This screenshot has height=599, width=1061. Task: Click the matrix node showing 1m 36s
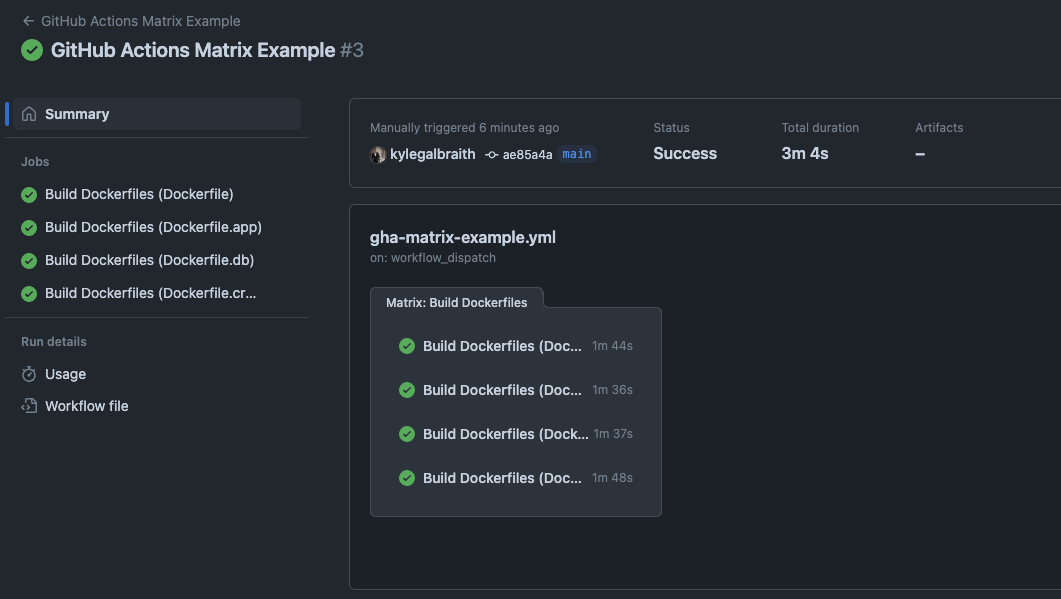click(503, 390)
